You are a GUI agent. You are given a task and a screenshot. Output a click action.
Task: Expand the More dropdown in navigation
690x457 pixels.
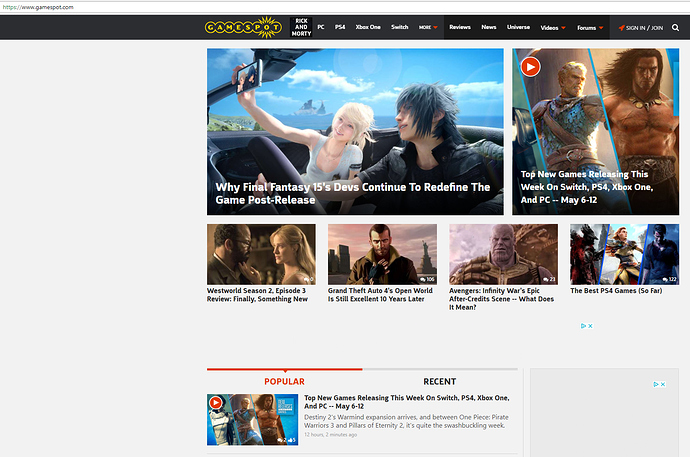pos(428,27)
